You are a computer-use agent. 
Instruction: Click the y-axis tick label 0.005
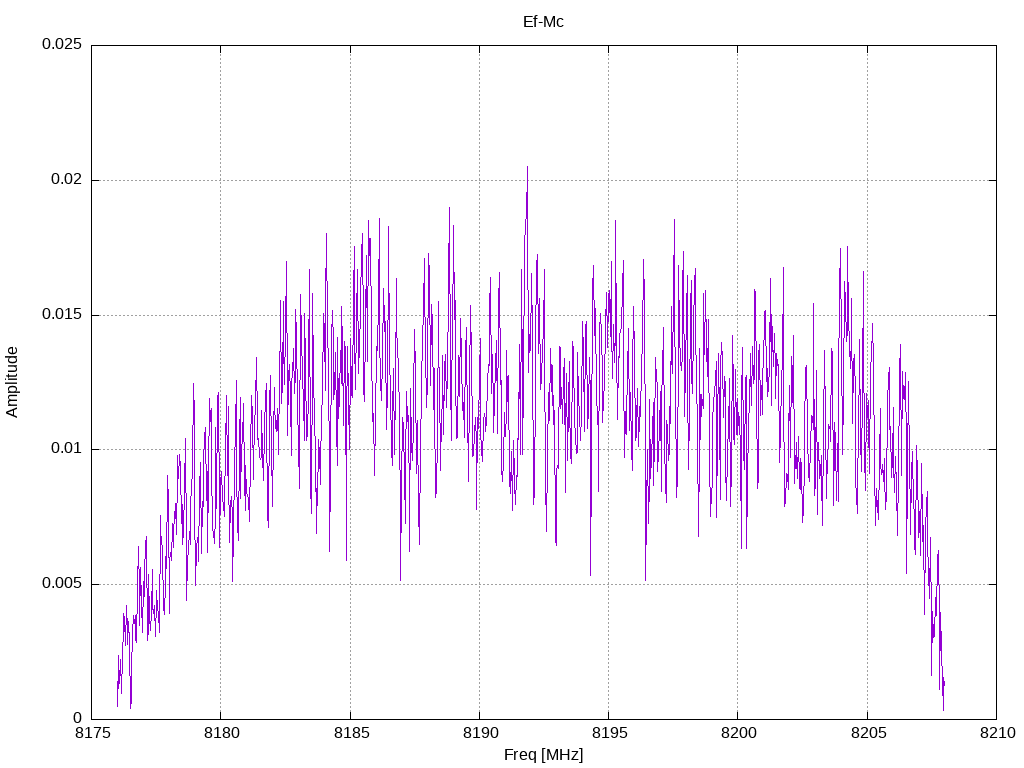pos(62,583)
